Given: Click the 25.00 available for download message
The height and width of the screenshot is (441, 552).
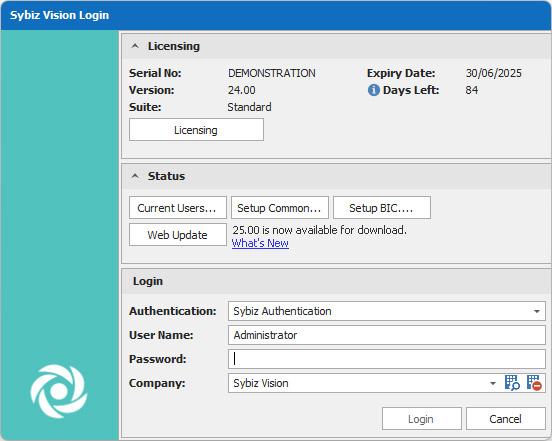Looking at the screenshot, I should [x=319, y=230].
